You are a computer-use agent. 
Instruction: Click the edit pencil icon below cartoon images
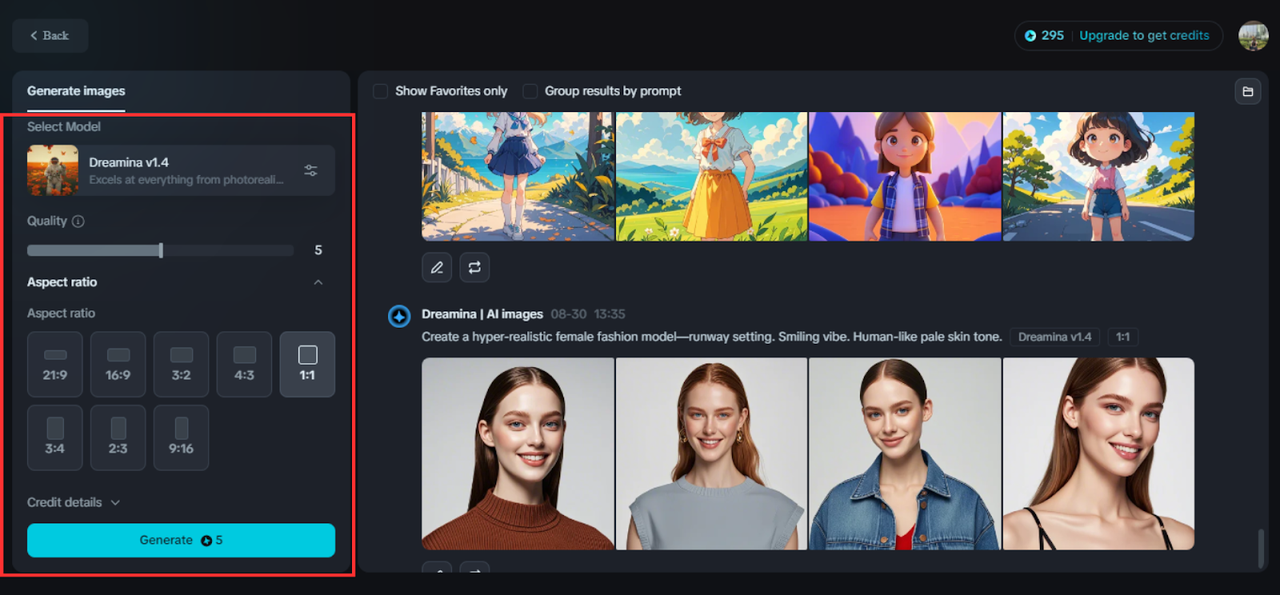(436, 267)
